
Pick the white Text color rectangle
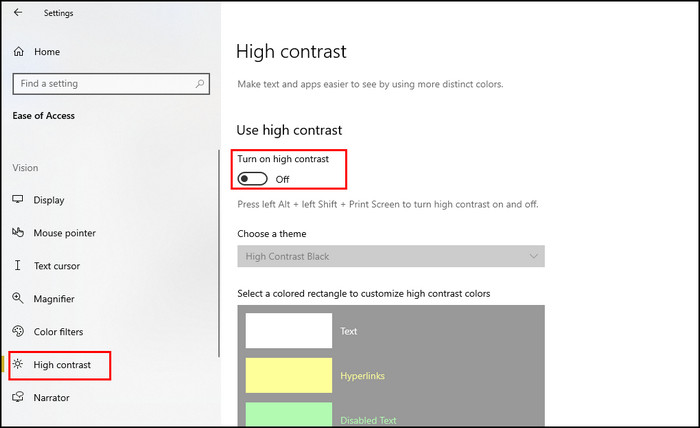[x=289, y=330]
